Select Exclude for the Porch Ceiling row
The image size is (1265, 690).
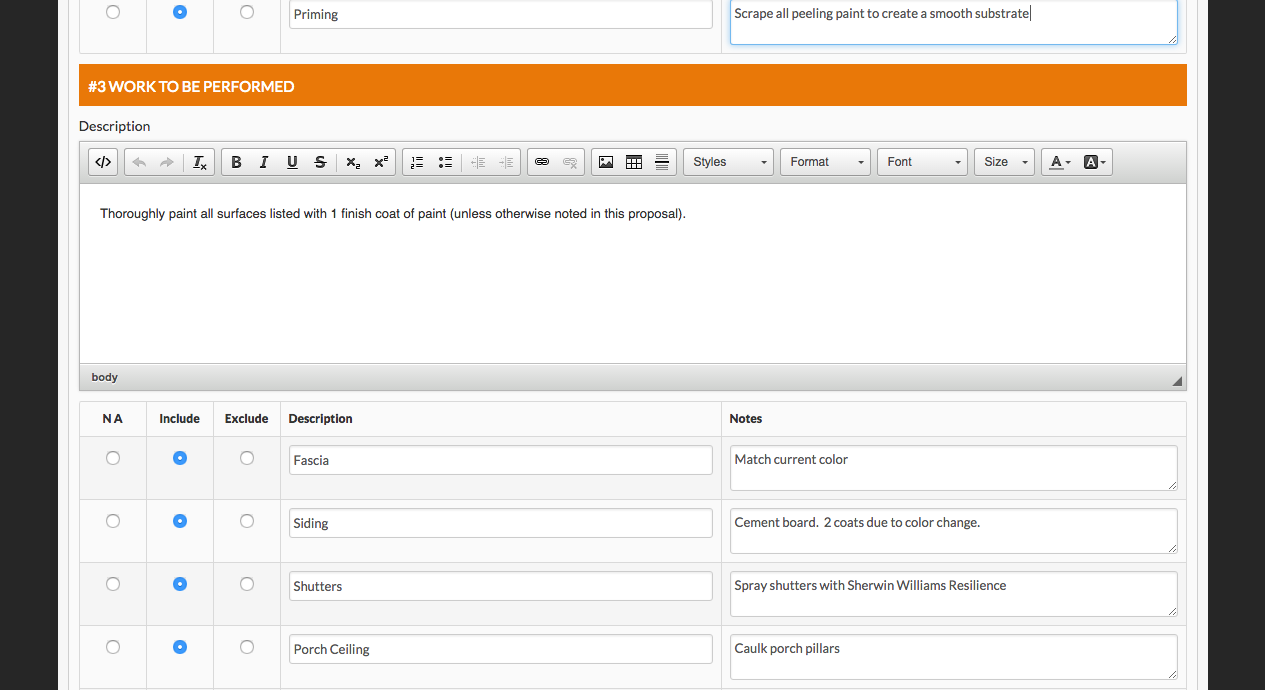(x=247, y=647)
